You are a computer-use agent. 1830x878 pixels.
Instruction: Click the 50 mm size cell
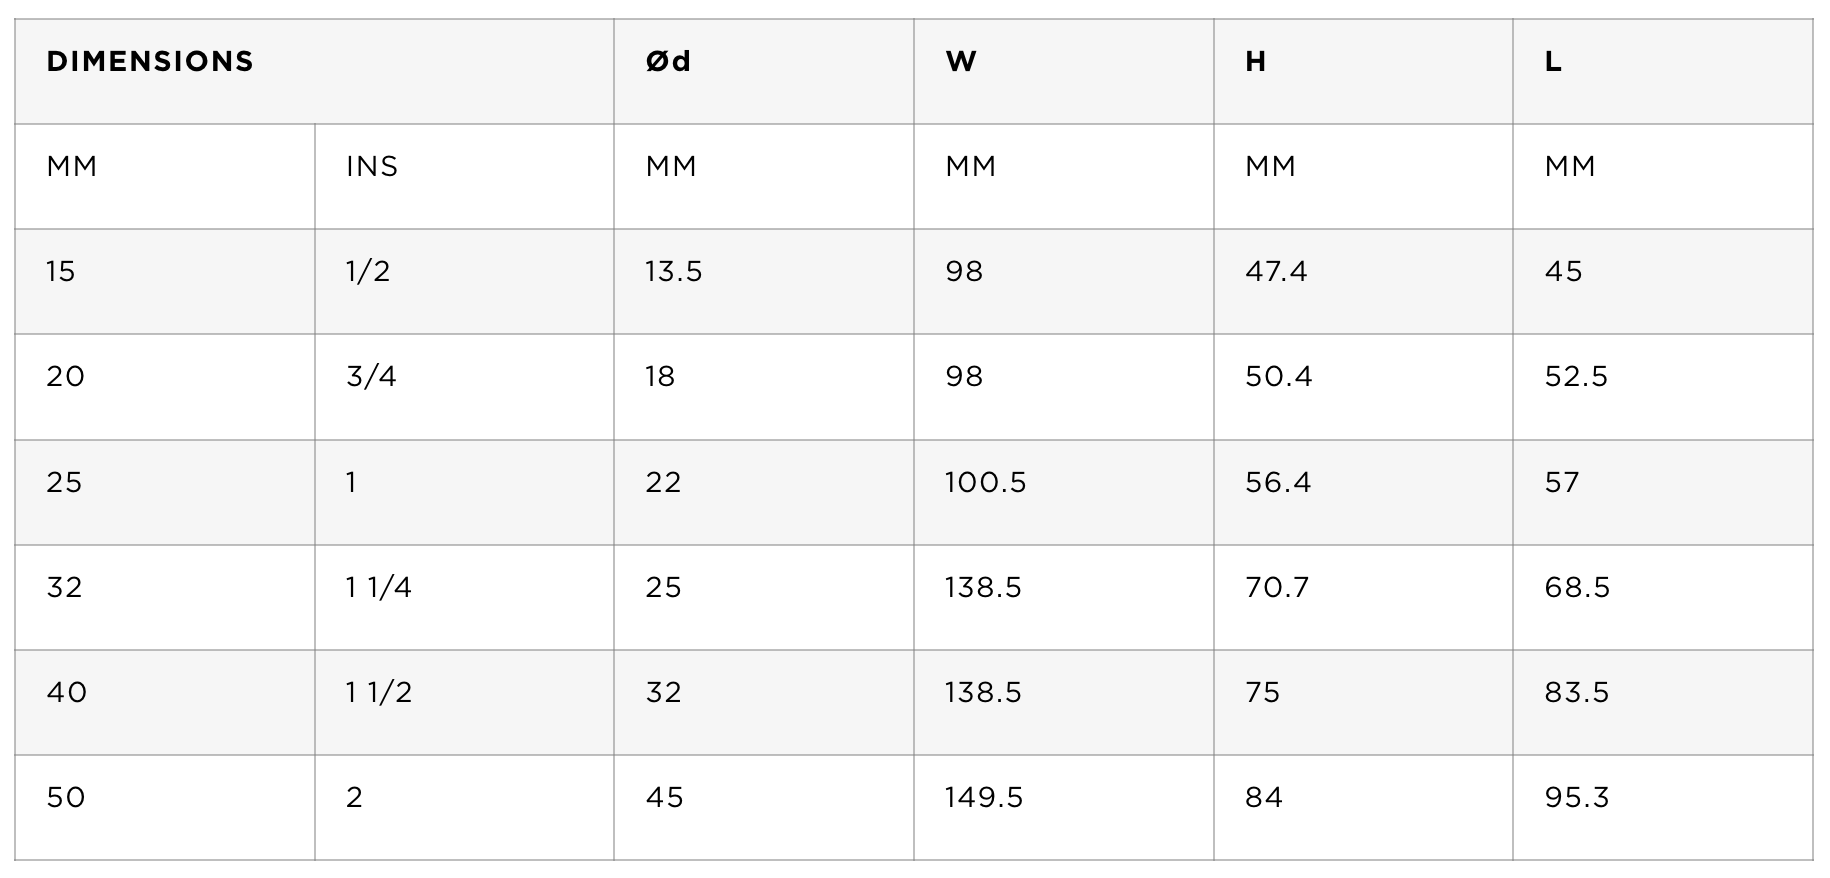165,807
